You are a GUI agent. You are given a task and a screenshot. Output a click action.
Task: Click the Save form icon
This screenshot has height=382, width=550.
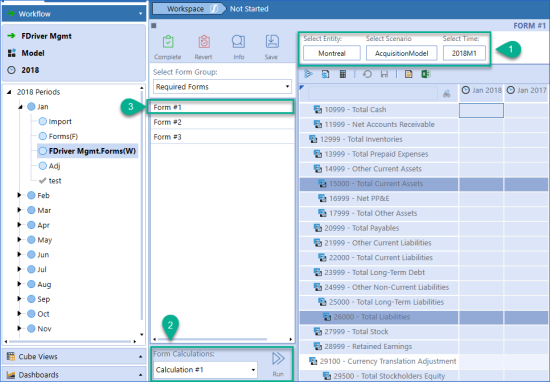pos(272,42)
